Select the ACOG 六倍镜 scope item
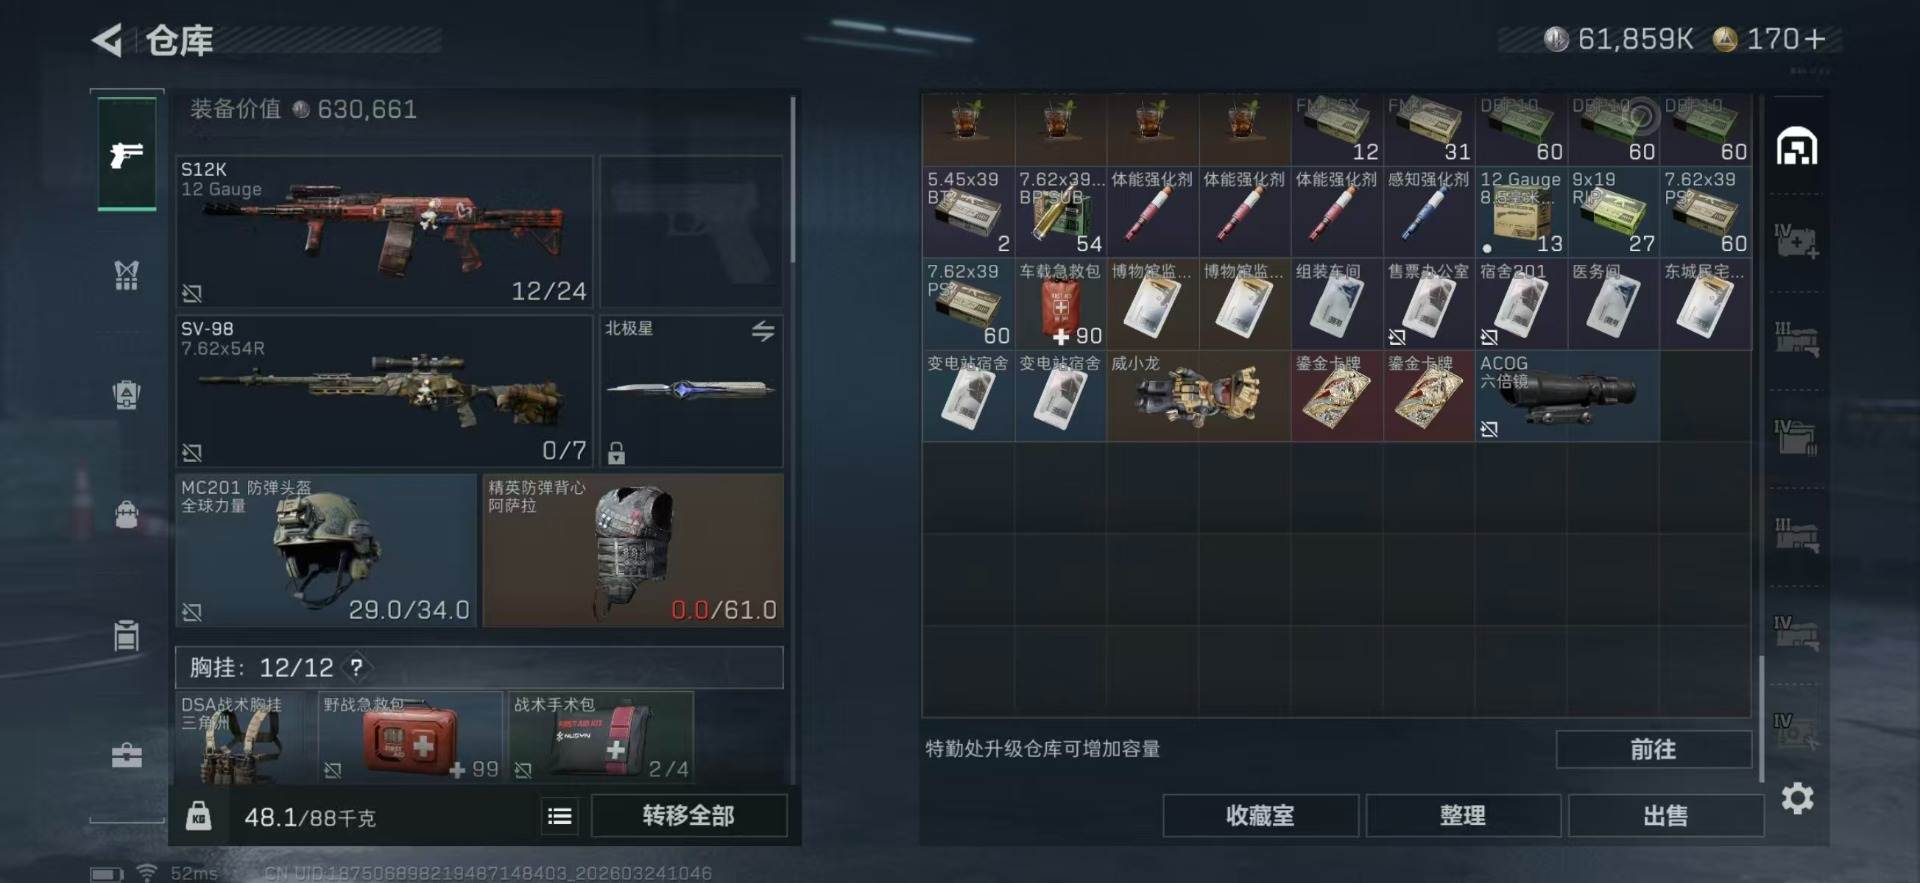Screen dimensions: 1920x883 click(1567, 396)
